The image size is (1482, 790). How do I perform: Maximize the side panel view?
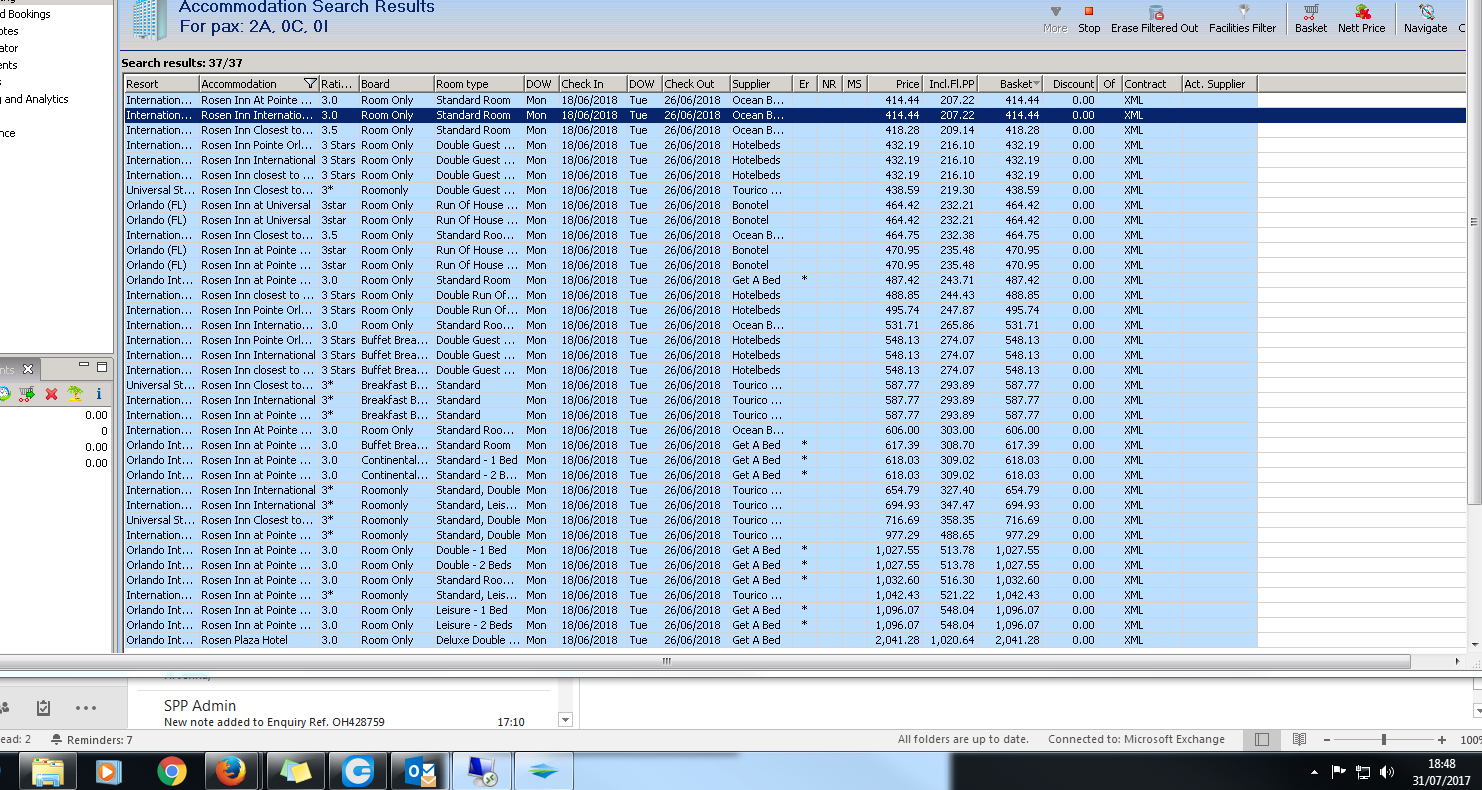102,367
